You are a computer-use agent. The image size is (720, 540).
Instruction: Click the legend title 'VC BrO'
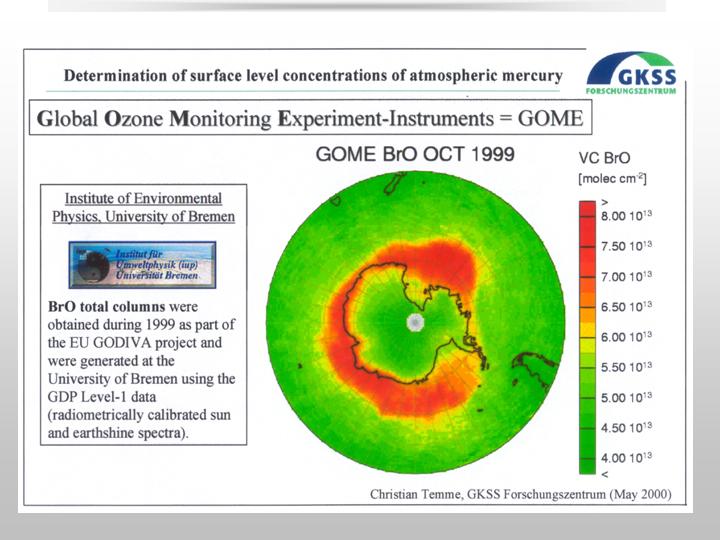point(604,158)
